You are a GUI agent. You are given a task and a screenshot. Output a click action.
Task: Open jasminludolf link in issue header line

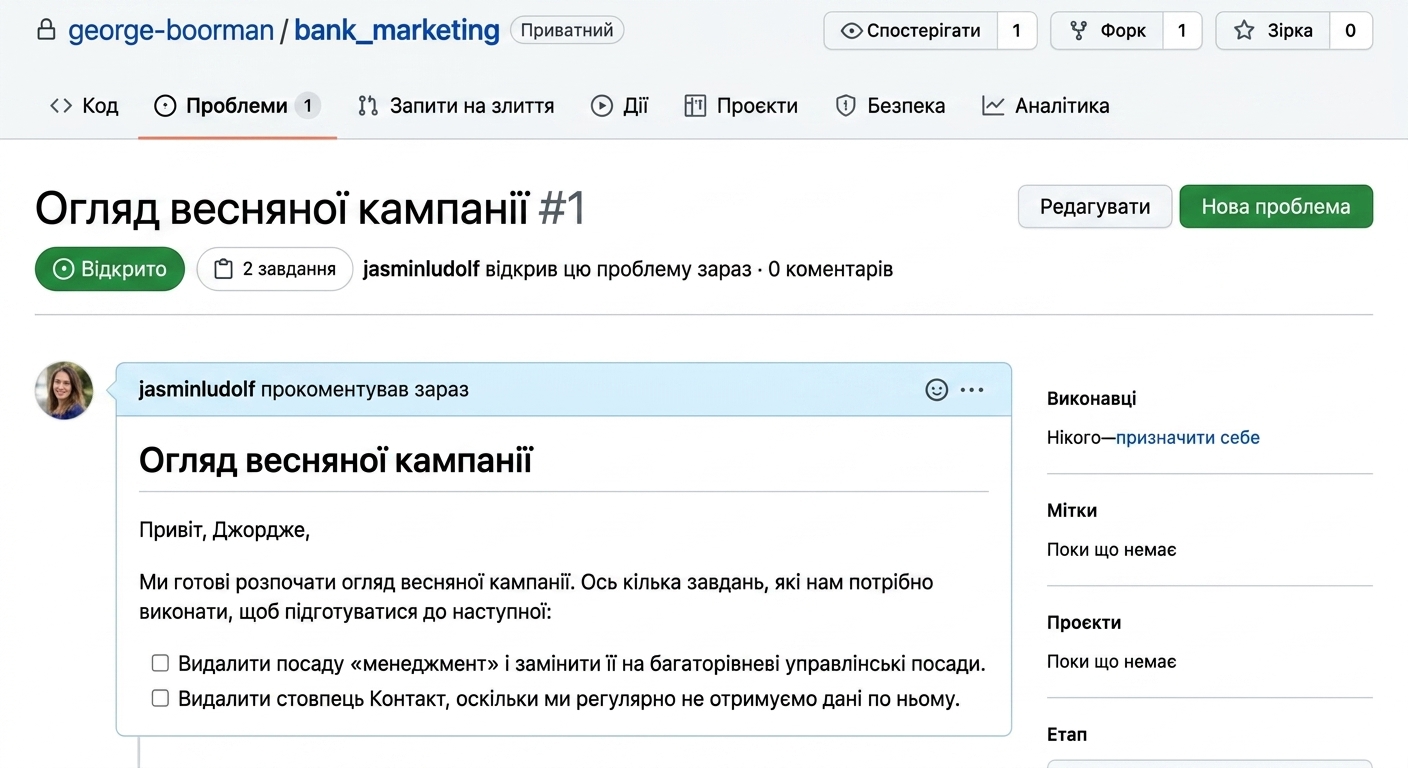pyautogui.click(x=421, y=269)
